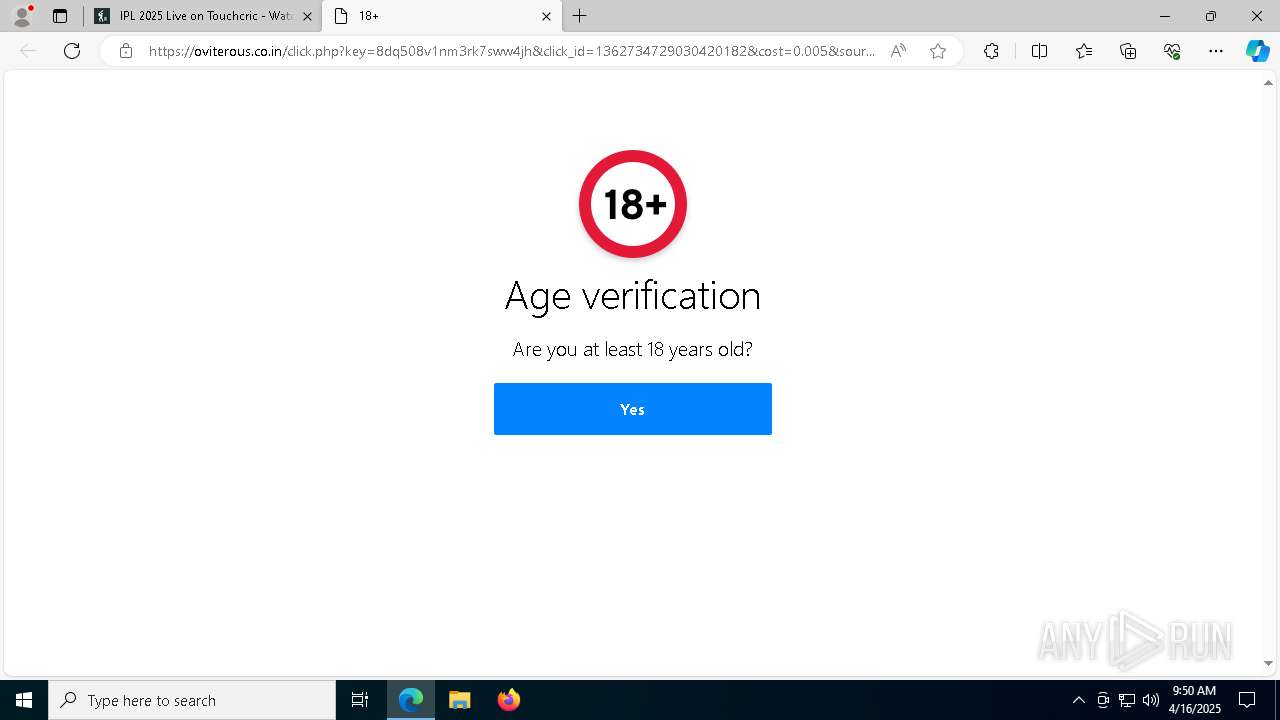
Task: Click the address bar URL field
Action: 512,51
